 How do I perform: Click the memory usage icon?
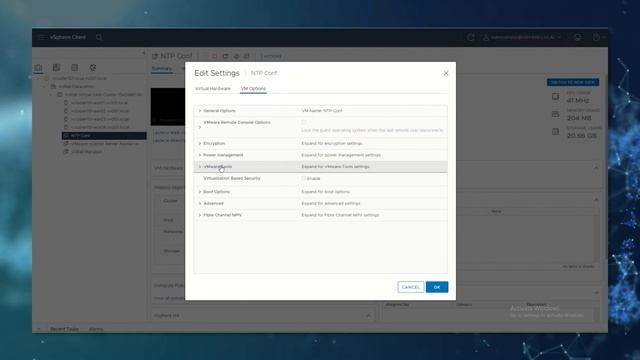pos(556,114)
